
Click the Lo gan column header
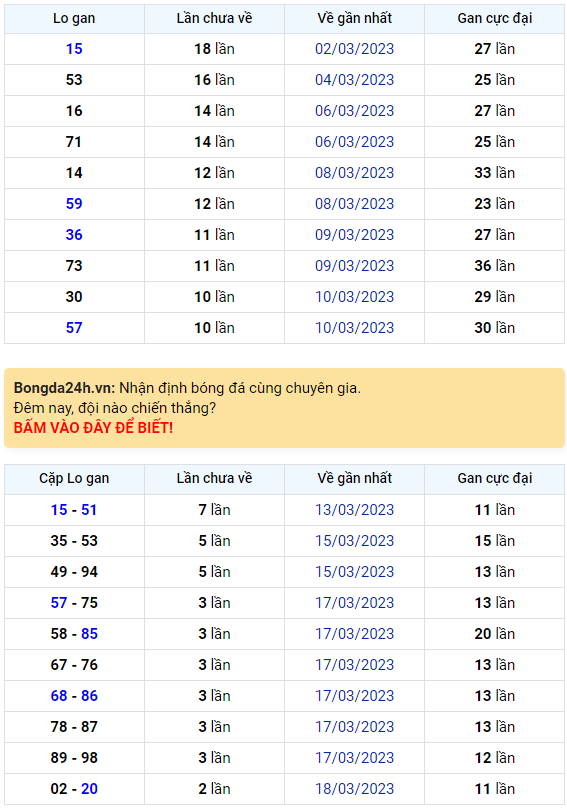coord(74,19)
